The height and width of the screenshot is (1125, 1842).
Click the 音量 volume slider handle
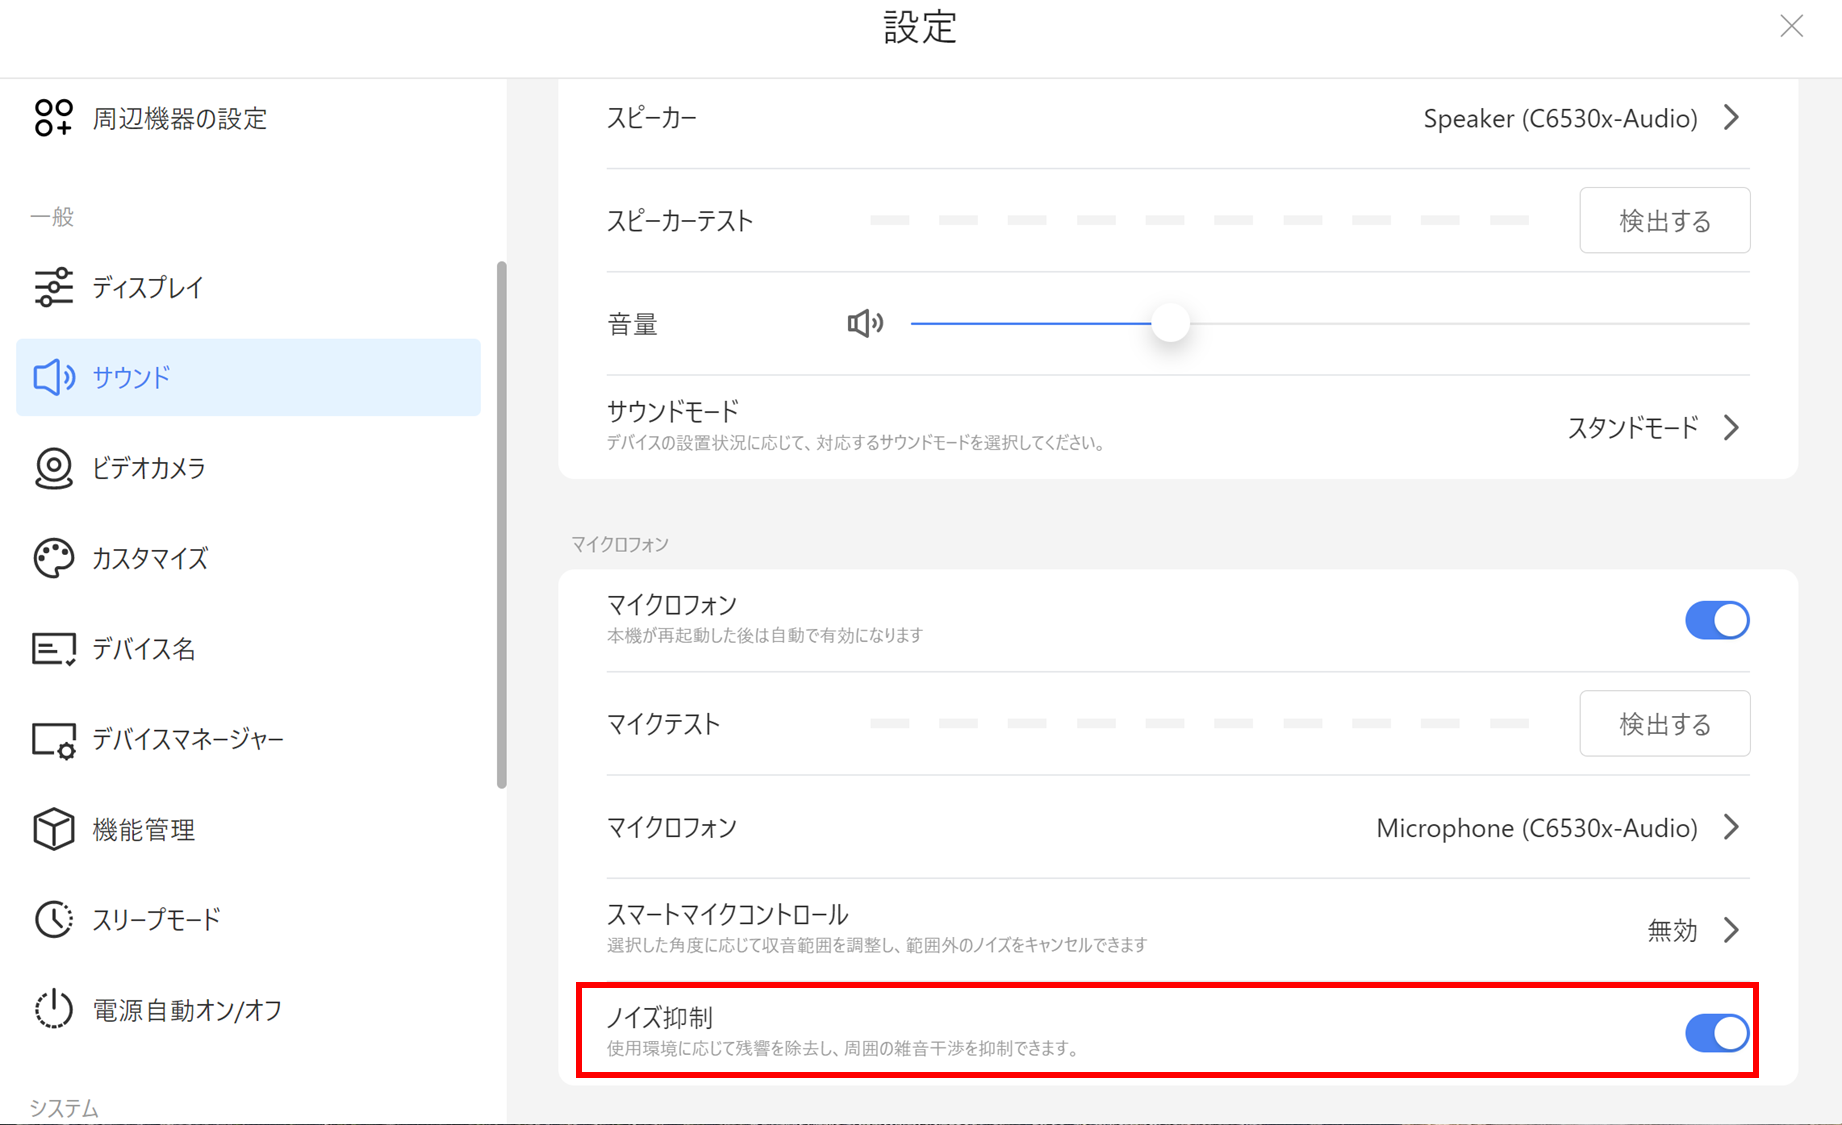point(1170,323)
